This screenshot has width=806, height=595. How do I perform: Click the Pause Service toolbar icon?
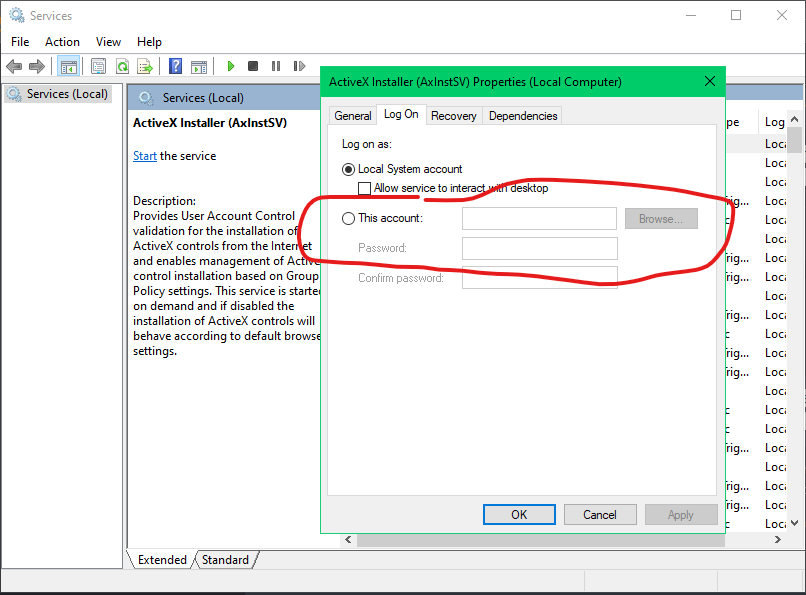tap(276, 67)
